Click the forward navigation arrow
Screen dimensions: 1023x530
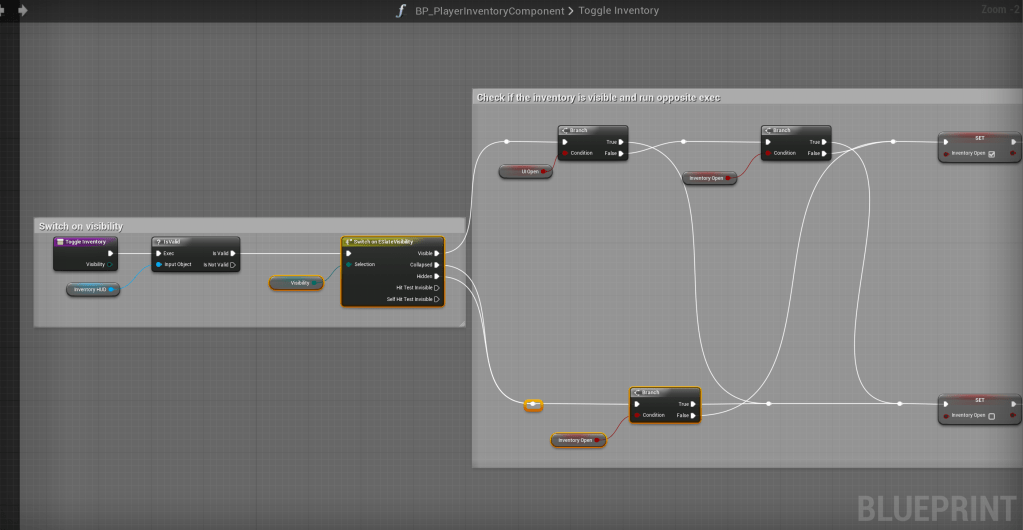[23, 10]
